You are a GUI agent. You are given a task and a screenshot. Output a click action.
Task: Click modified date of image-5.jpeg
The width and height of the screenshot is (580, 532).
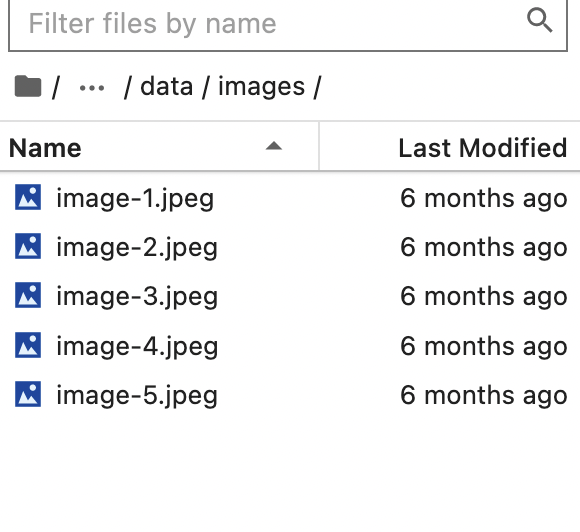483,395
